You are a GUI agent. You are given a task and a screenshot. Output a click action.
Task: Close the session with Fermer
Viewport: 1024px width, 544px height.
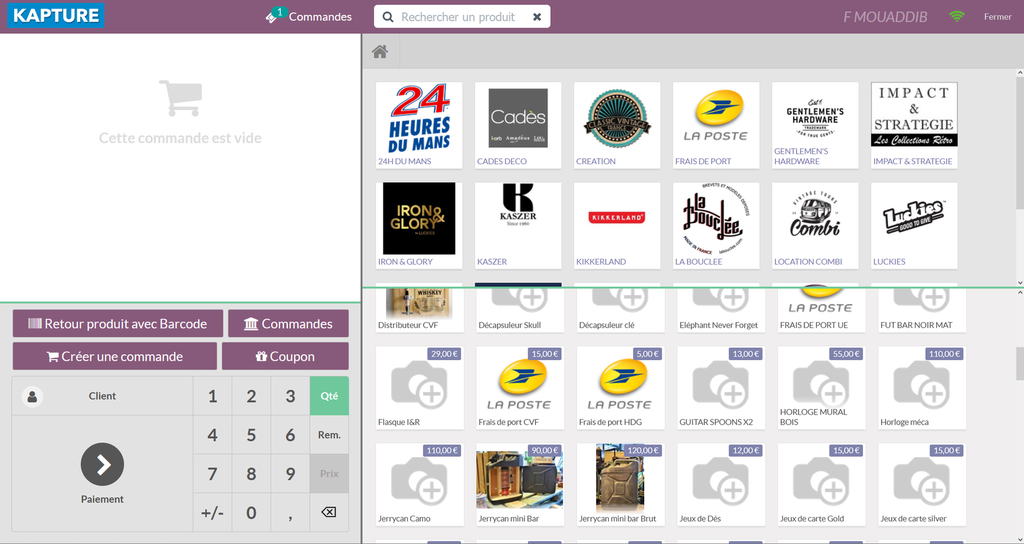[997, 17]
